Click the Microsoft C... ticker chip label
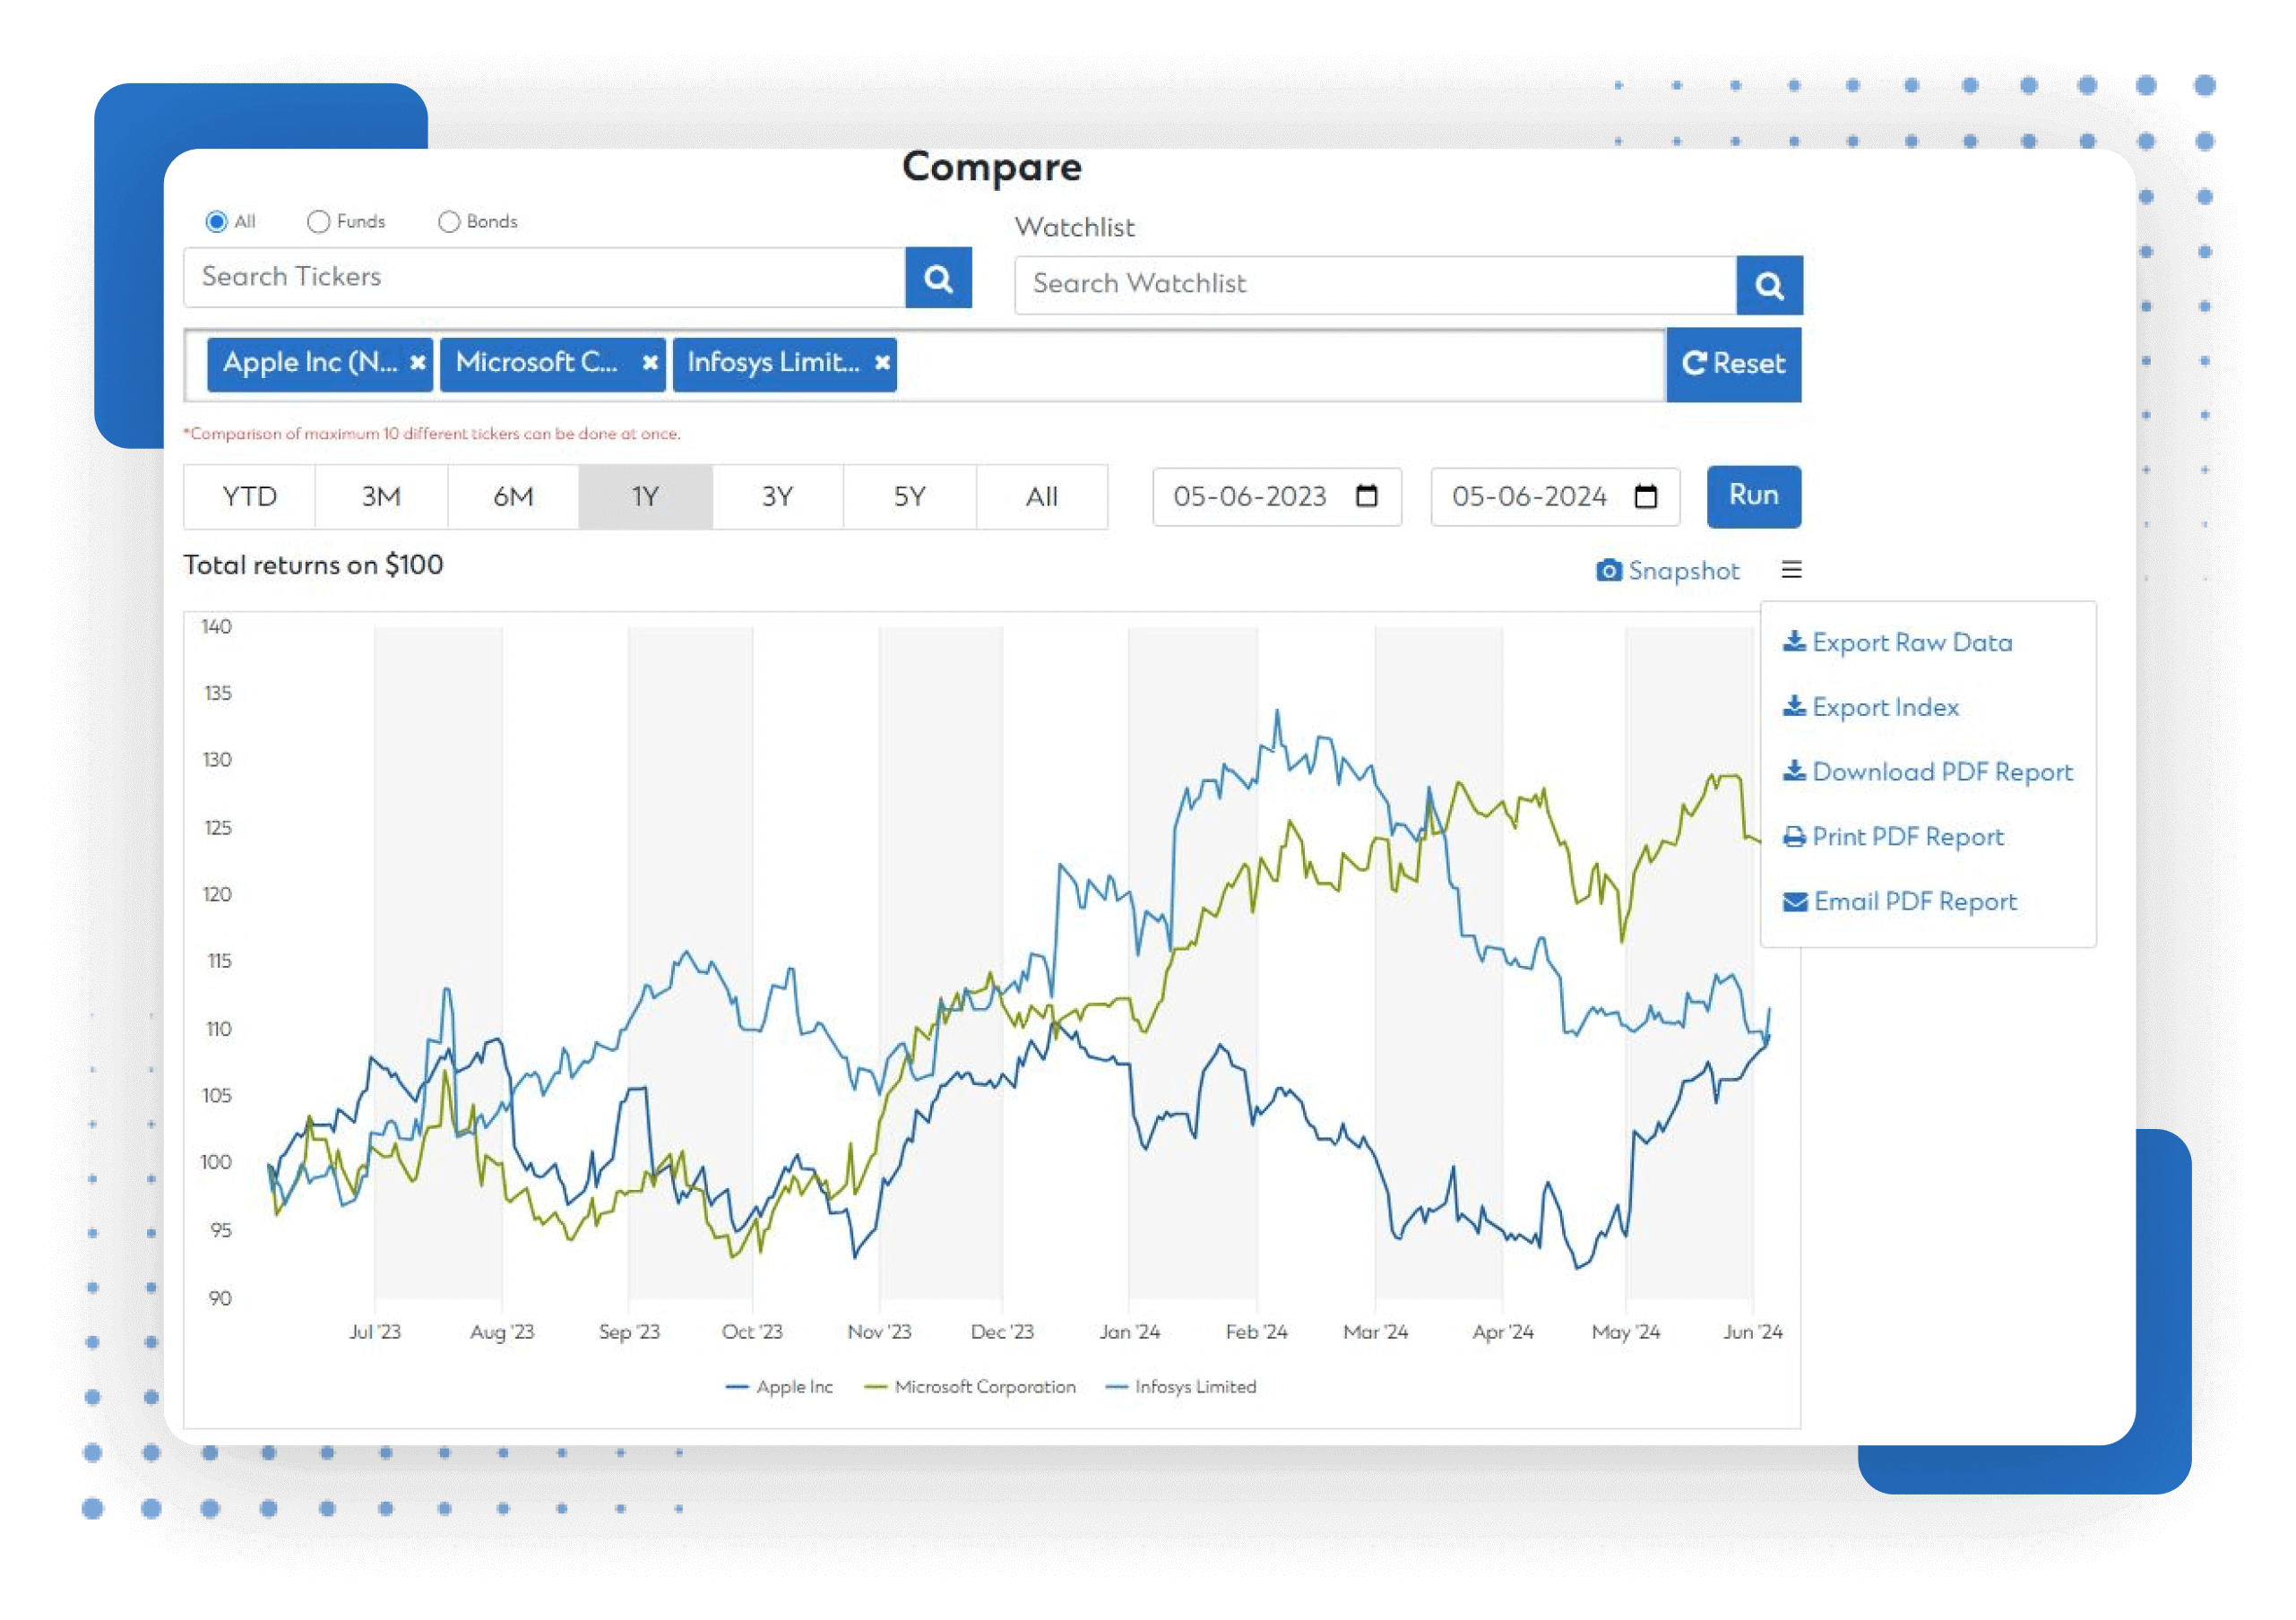This screenshot has height=1620, width=2296. pyautogui.click(x=536, y=362)
